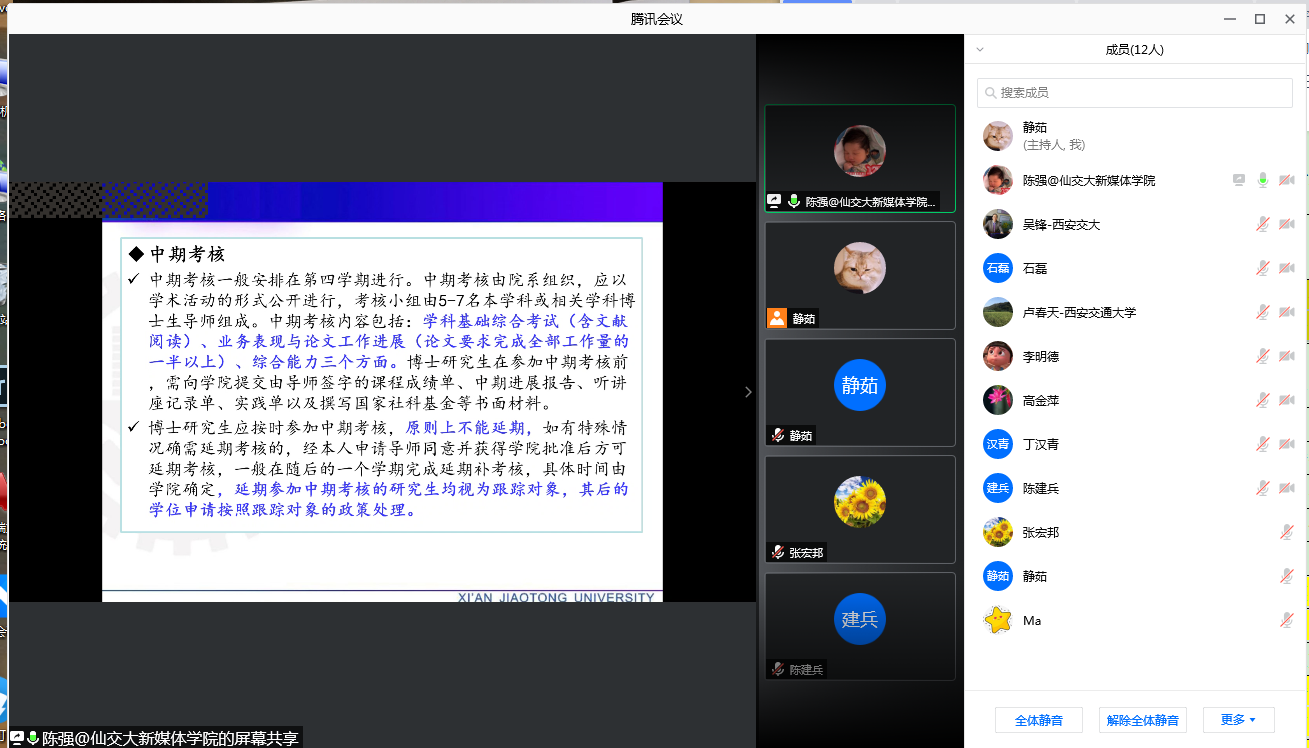The image size is (1309, 748).
Task: Toggle 高金萍's camera in member list
Action: (x=1286, y=401)
